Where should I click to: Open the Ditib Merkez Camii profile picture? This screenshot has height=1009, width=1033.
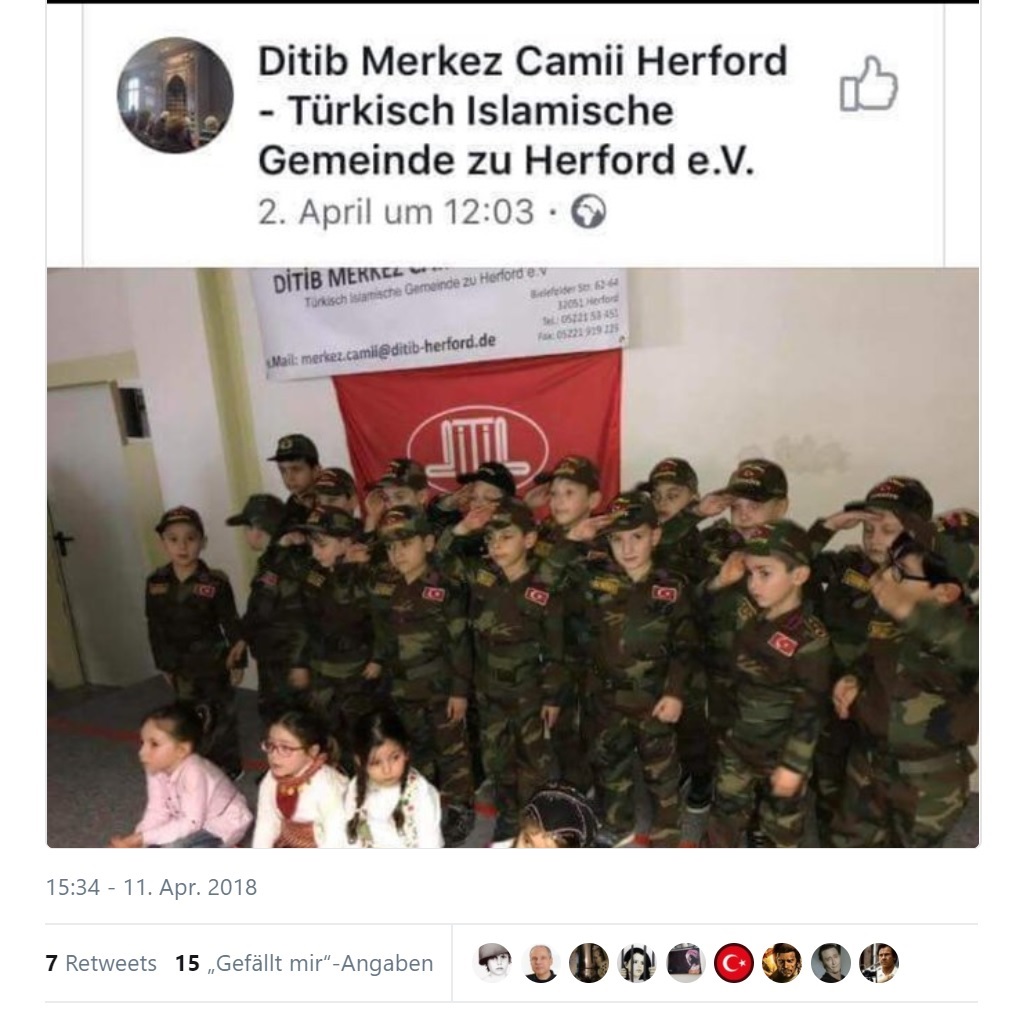(175, 95)
